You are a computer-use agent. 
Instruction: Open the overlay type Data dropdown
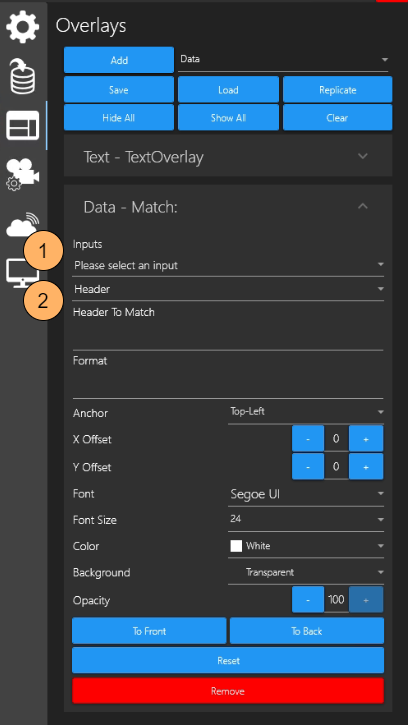click(x=283, y=60)
